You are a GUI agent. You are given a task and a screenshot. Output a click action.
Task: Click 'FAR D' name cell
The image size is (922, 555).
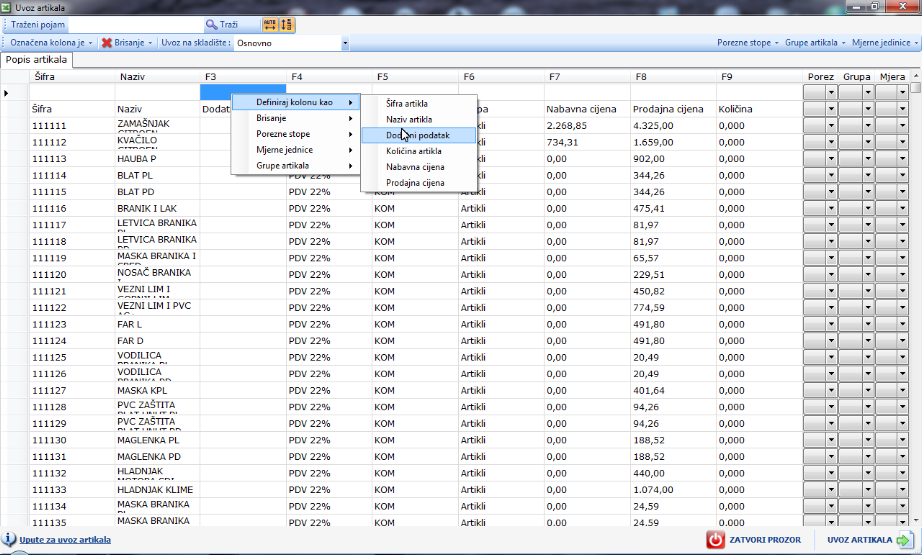pos(158,341)
